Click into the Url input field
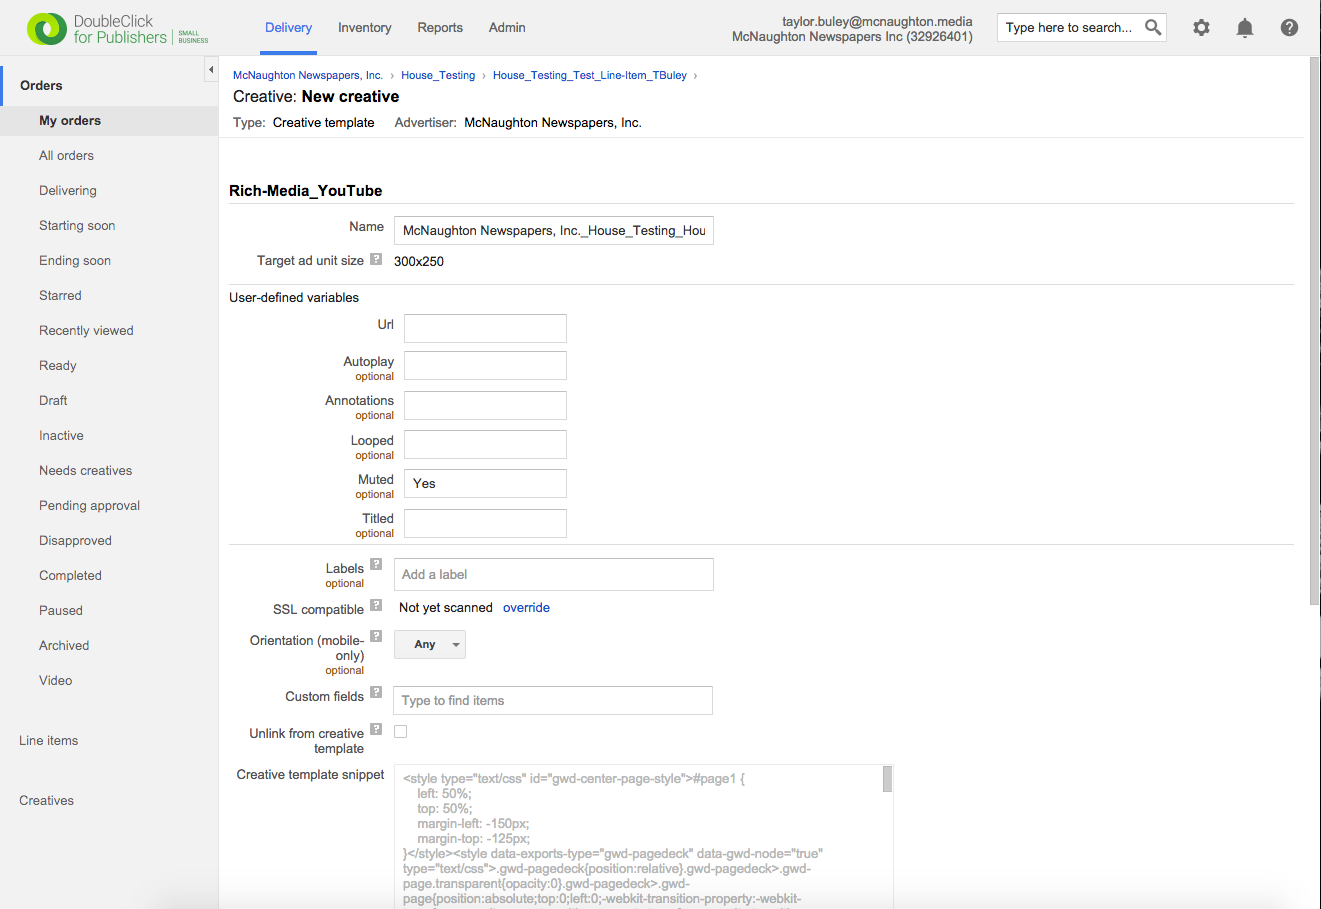Screen dimensions: 1321x909 click(x=485, y=329)
